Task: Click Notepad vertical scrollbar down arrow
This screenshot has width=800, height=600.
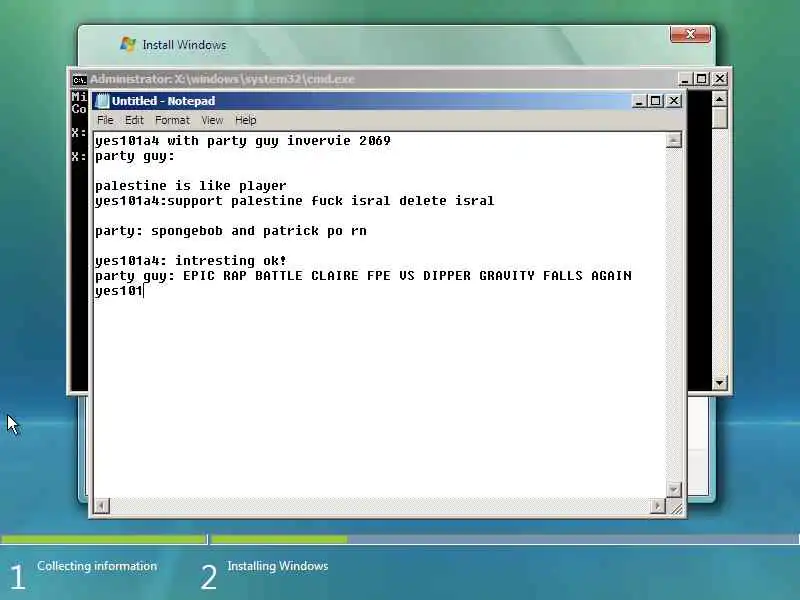Action: [x=673, y=489]
